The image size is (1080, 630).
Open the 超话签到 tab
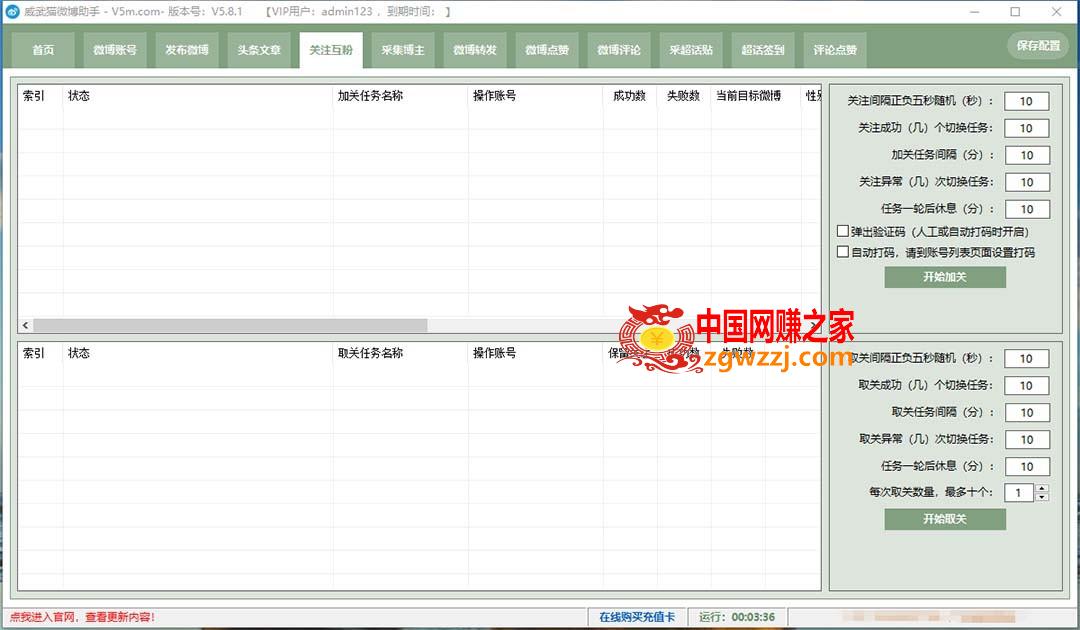click(762, 50)
